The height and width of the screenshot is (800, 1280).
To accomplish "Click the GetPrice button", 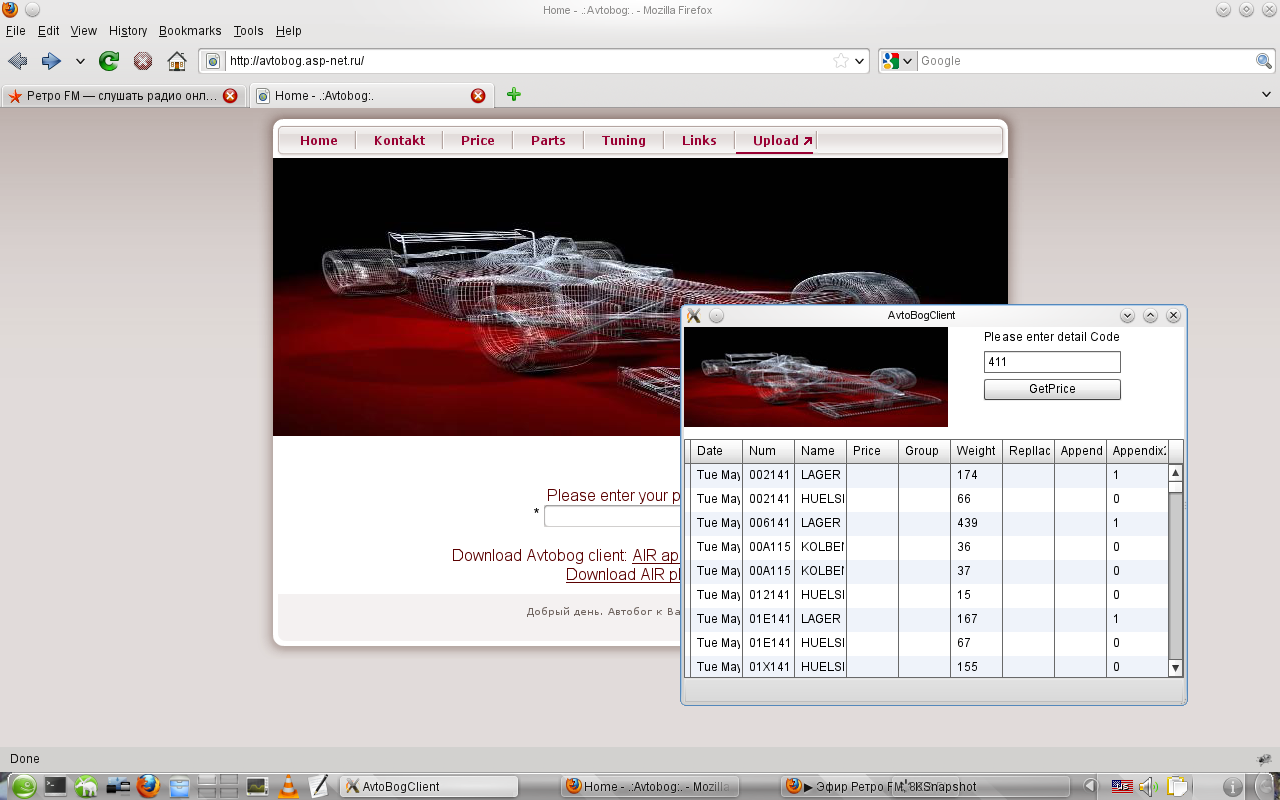I will point(1052,389).
